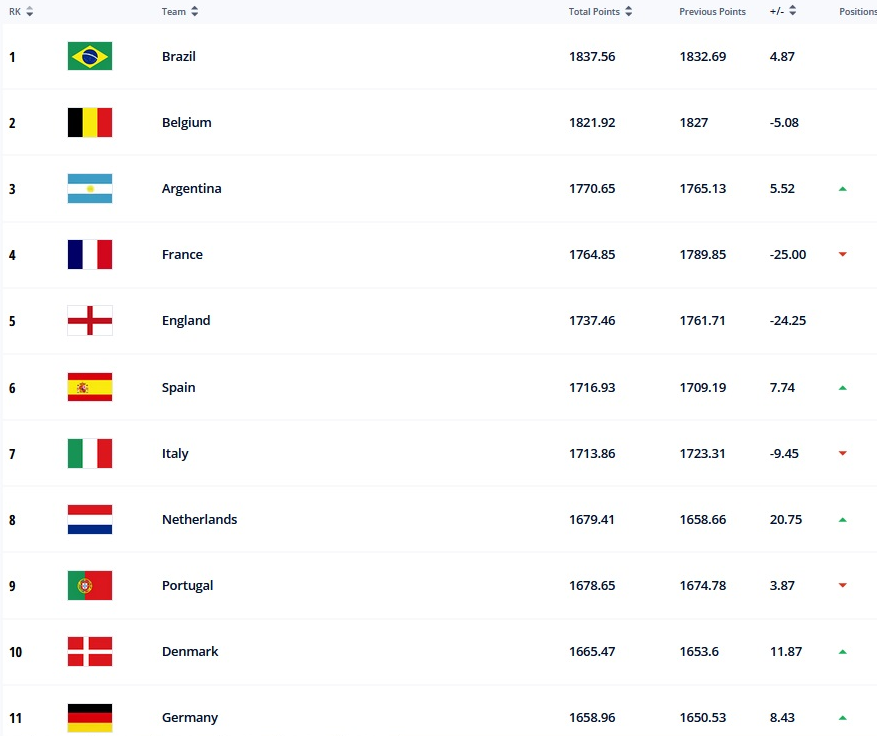
Task: Click the England flag icon
Action: [x=90, y=321]
